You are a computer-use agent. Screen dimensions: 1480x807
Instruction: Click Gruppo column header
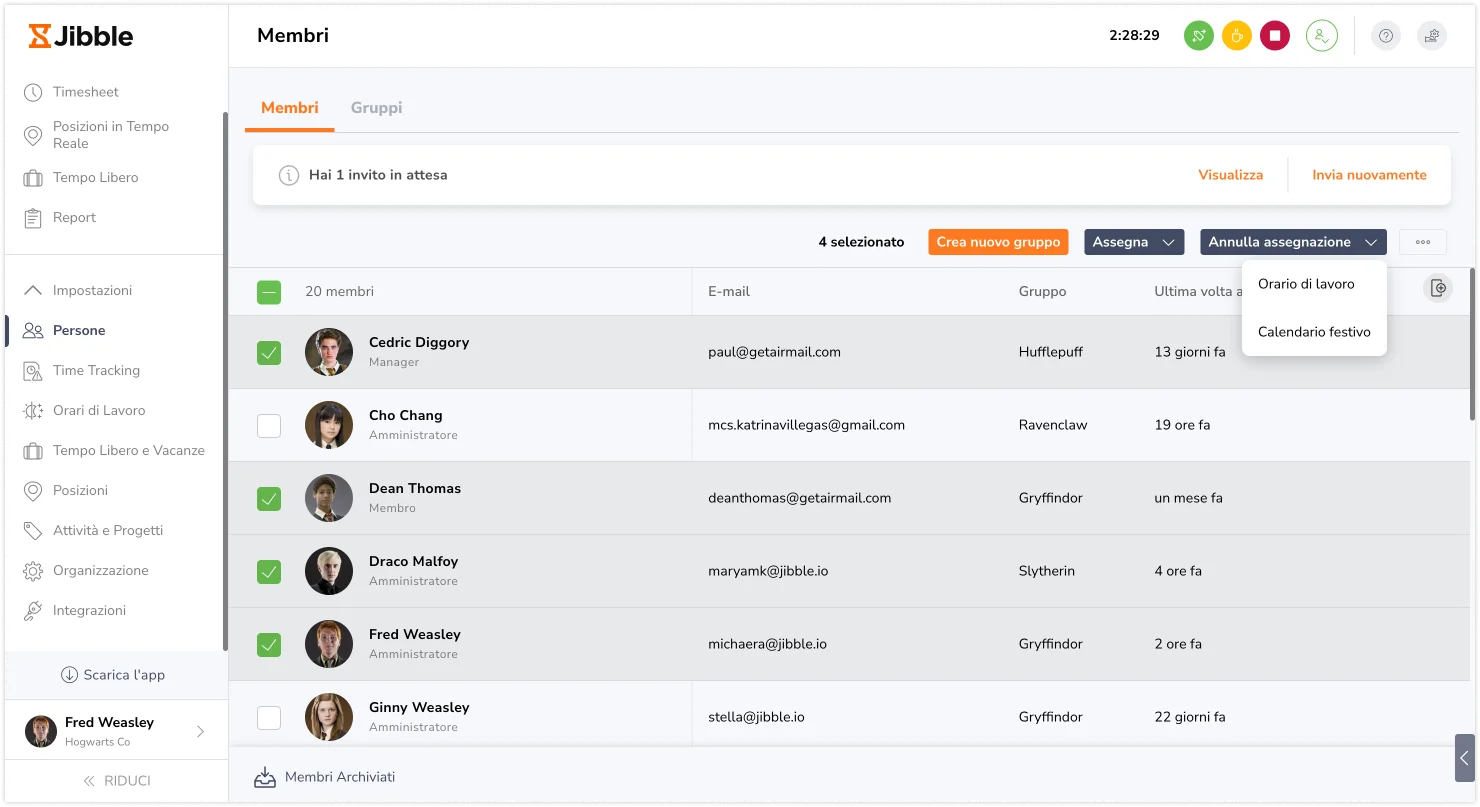1042,292
